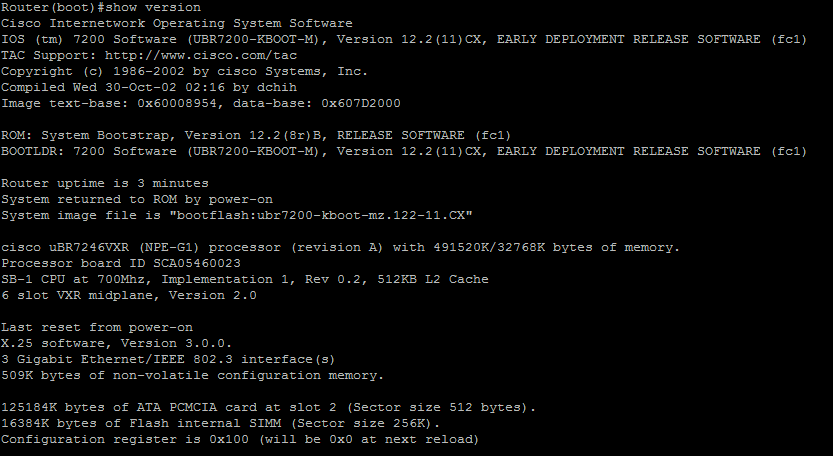Click the "6 slot VXR midplane" line

coord(129,295)
